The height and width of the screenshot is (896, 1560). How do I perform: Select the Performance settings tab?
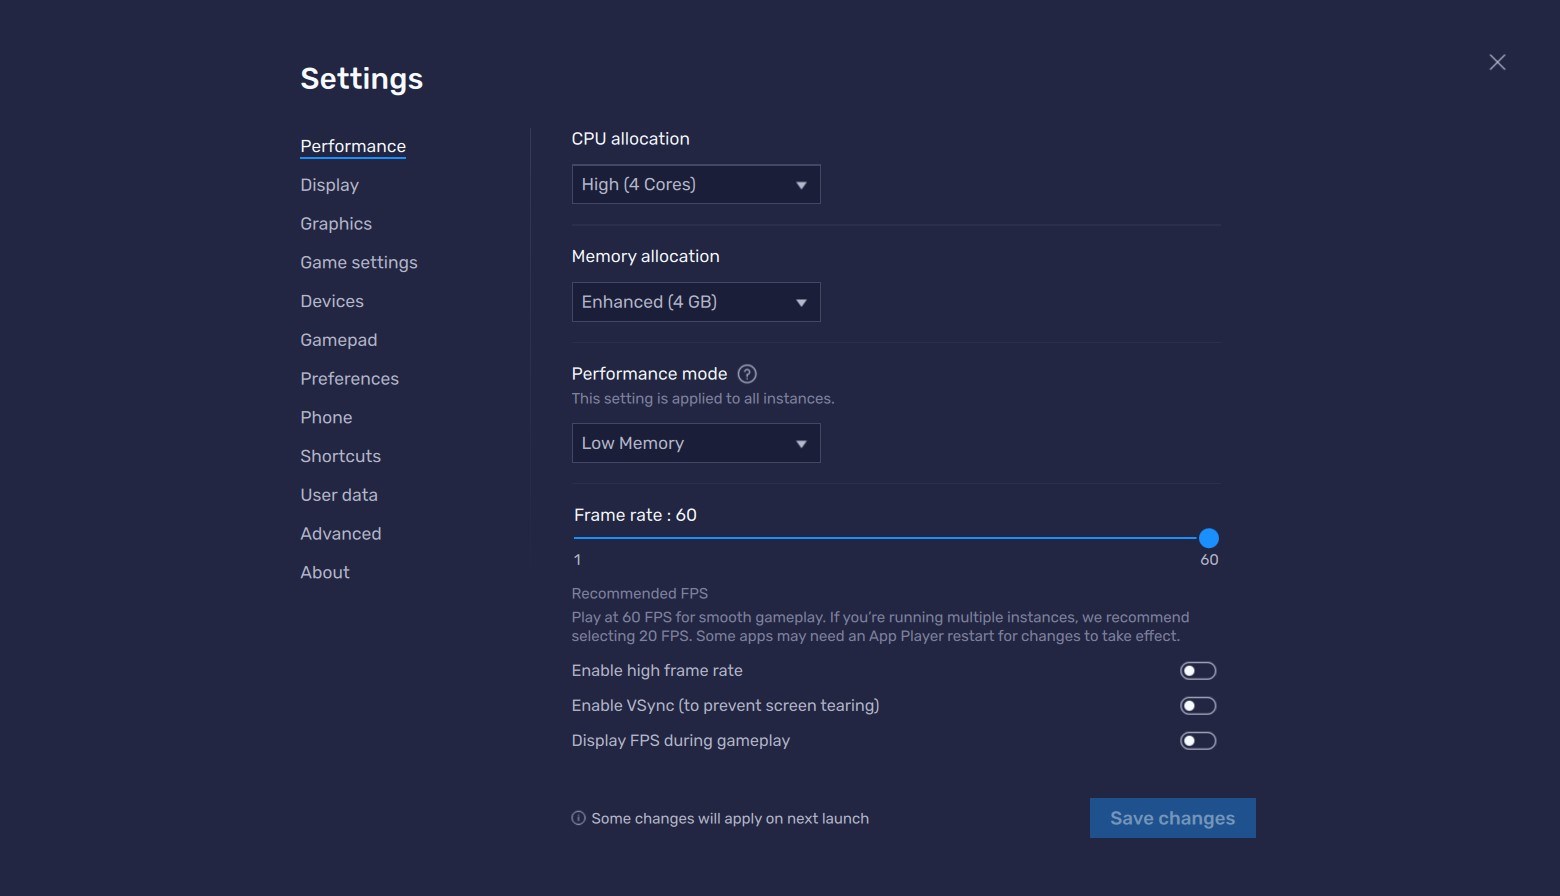point(353,146)
